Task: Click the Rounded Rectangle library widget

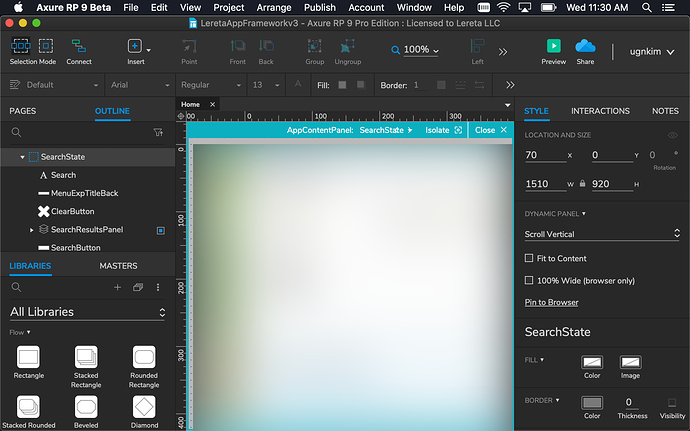Action: [144, 356]
